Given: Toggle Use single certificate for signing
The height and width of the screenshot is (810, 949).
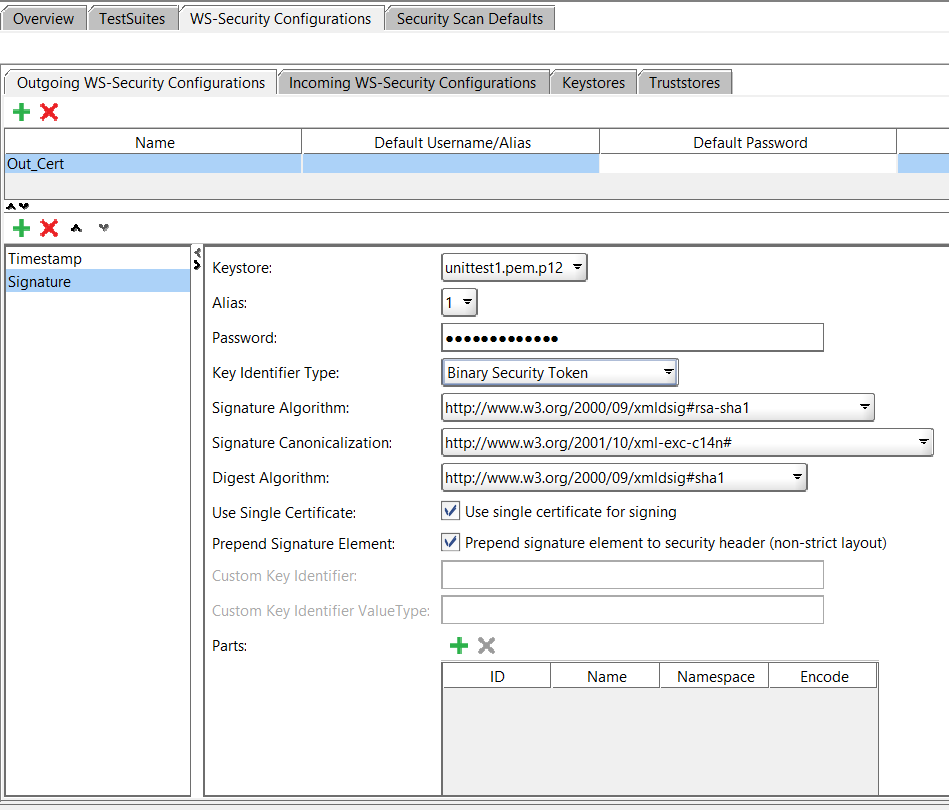Looking at the screenshot, I should point(451,512).
